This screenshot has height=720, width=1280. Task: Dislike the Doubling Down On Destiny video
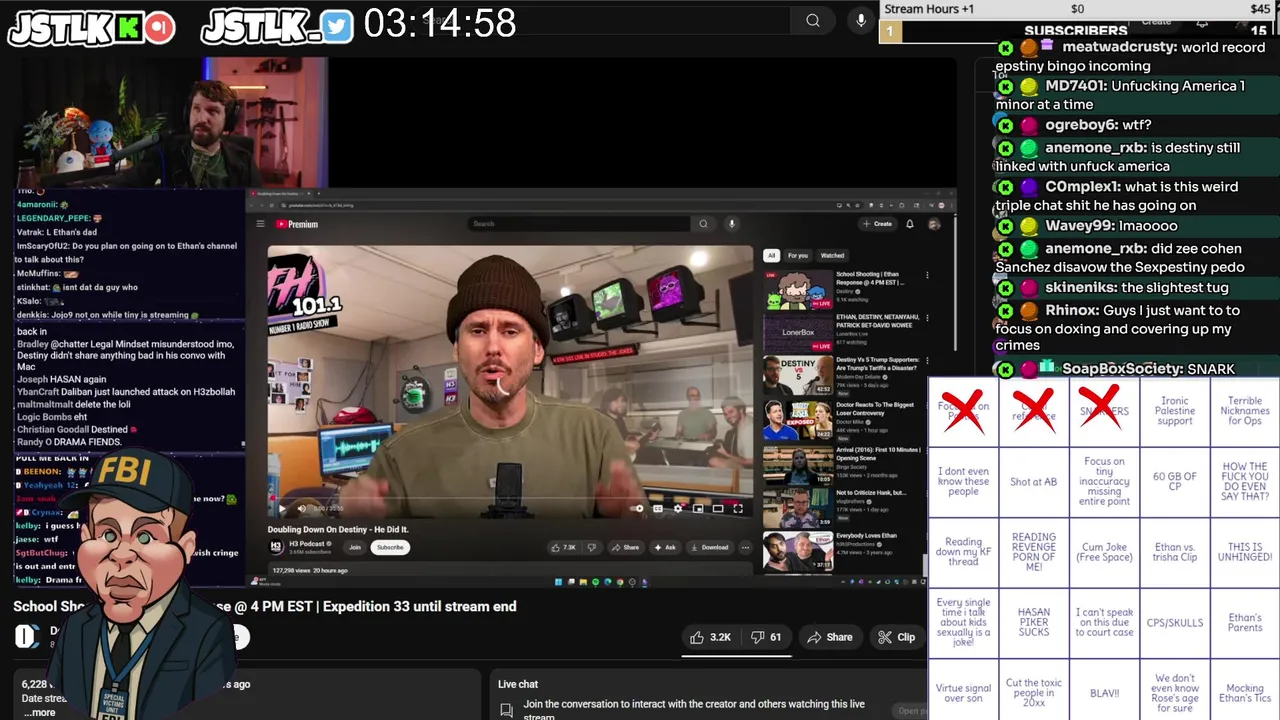pyautogui.click(x=591, y=547)
